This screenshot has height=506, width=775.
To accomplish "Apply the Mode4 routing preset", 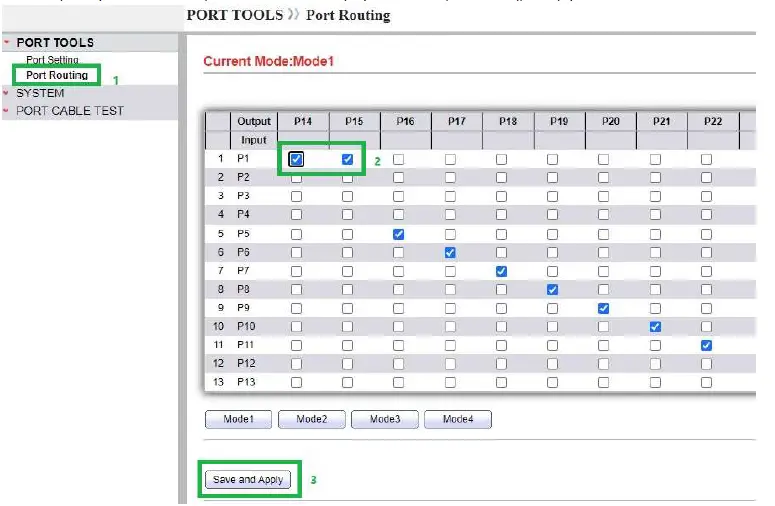I will point(457,419).
